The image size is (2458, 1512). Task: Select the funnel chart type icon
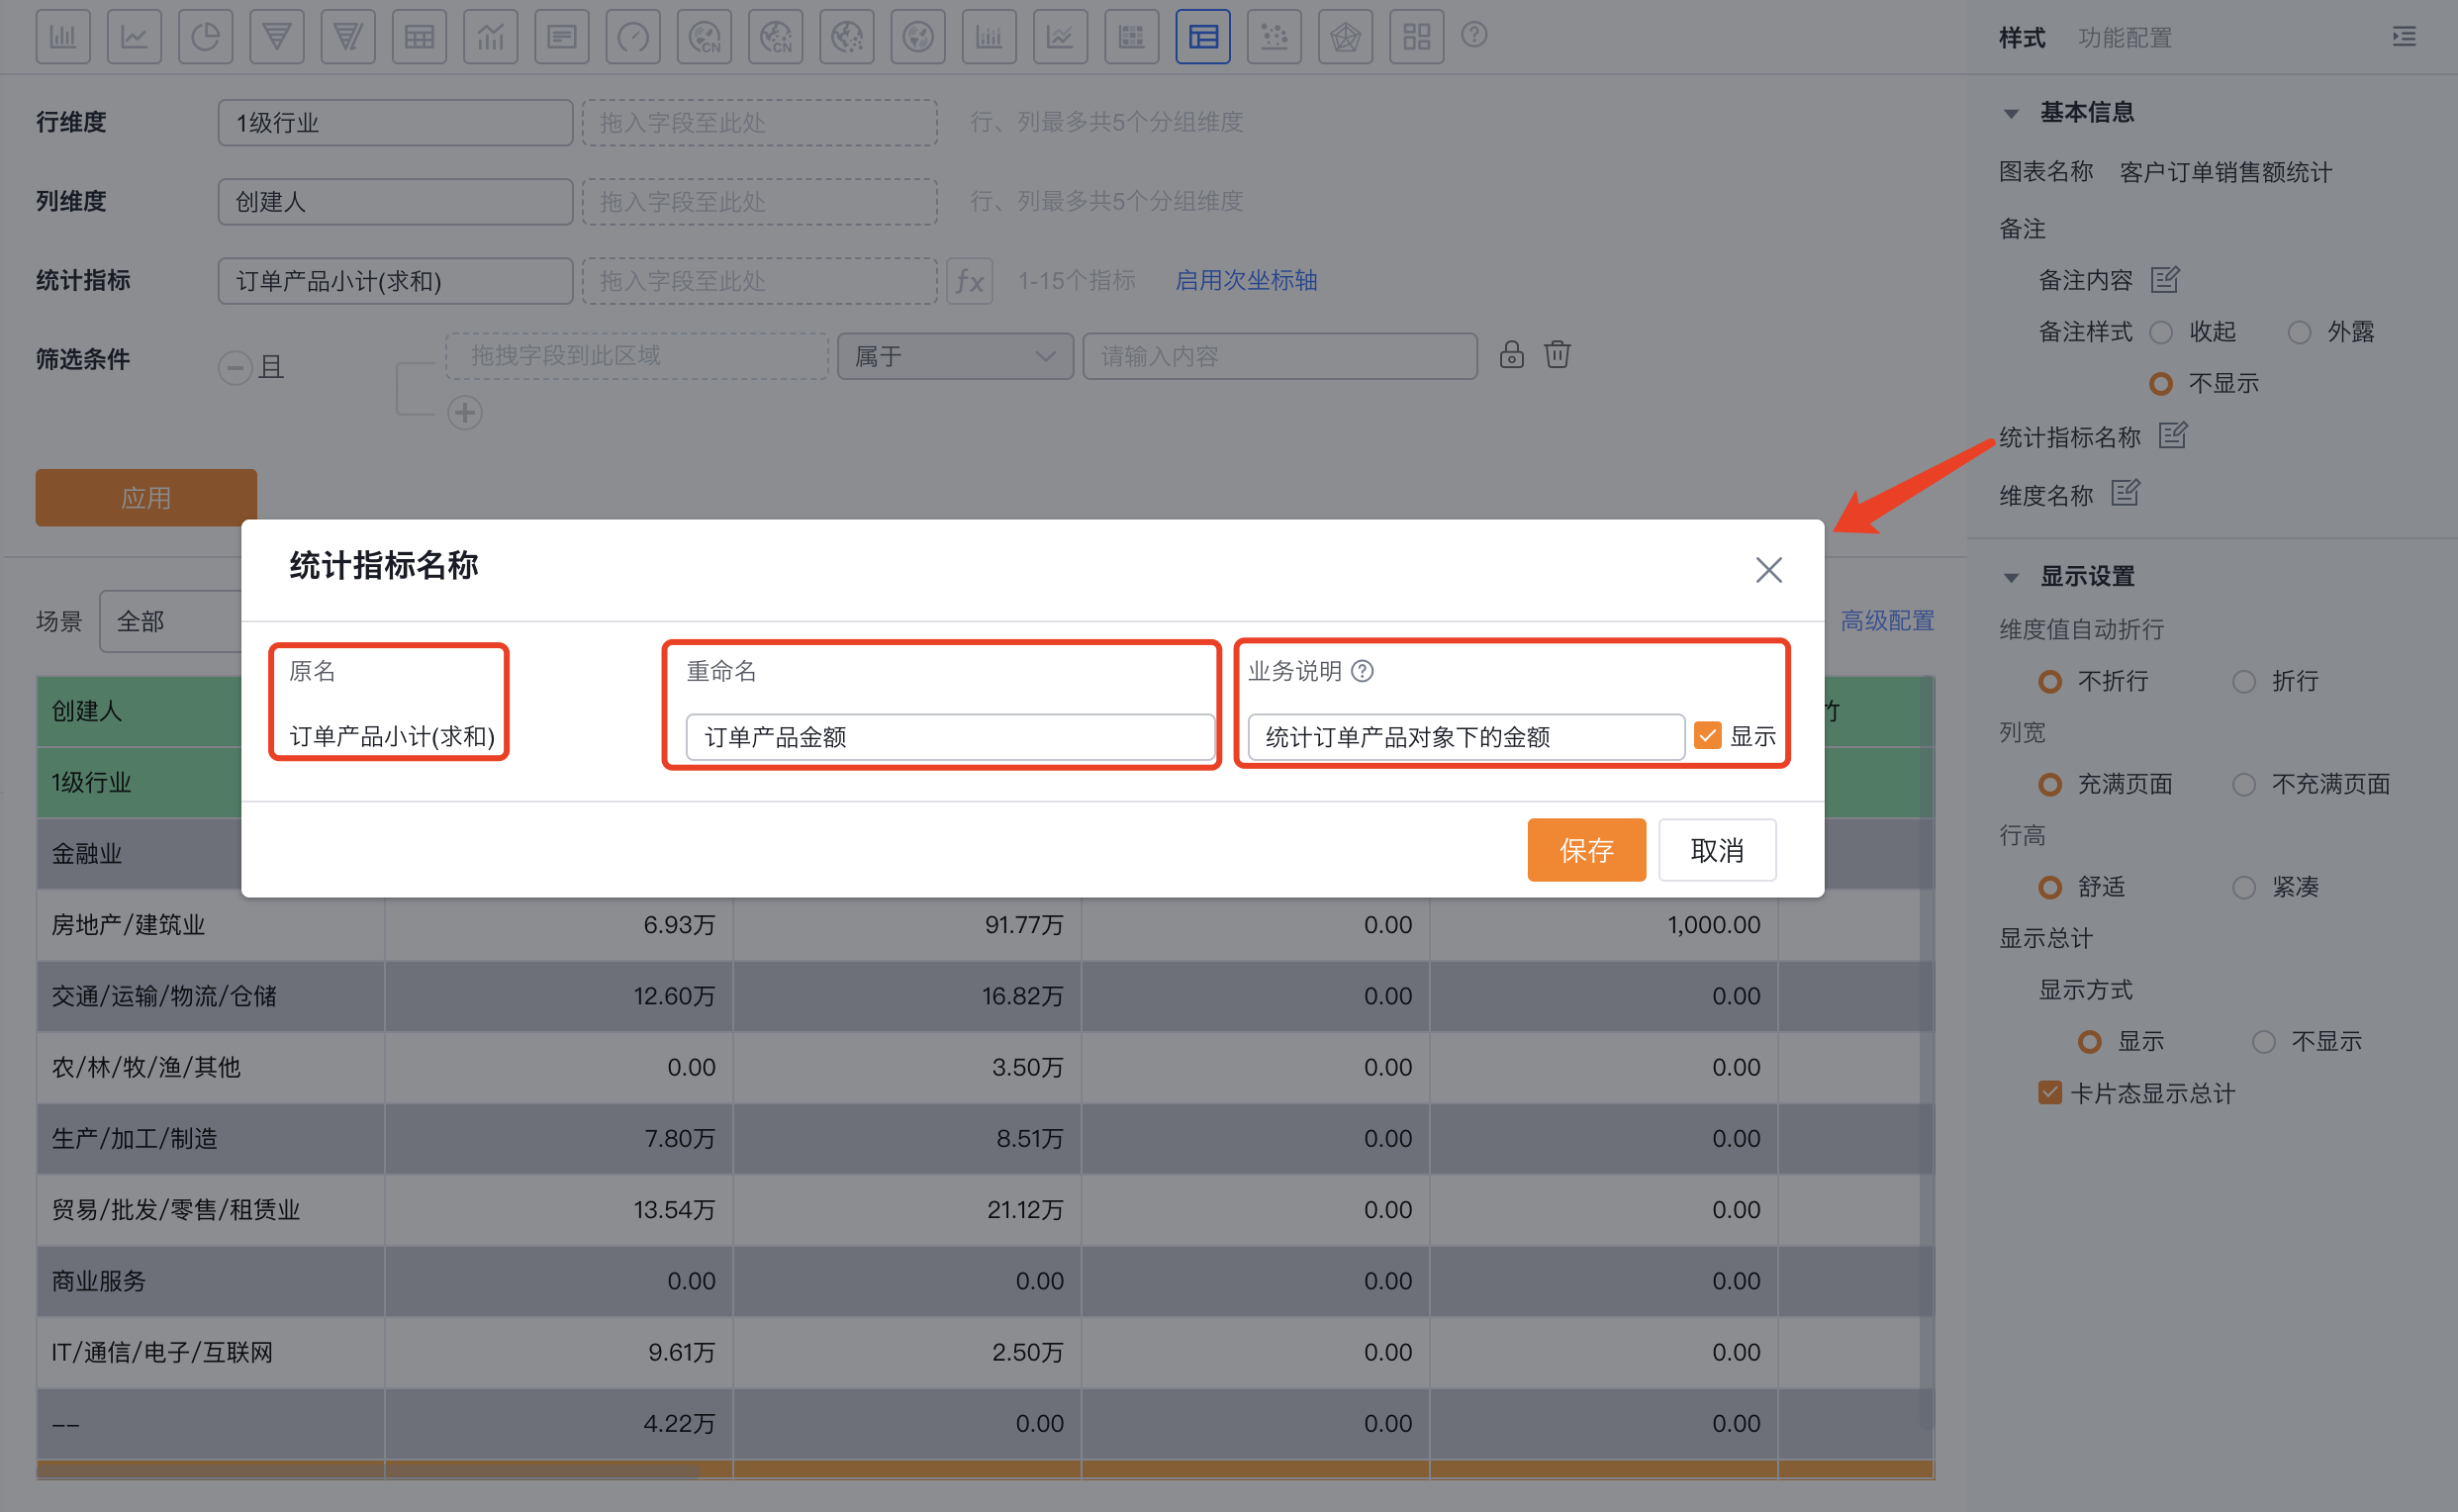(x=277, y=37)
